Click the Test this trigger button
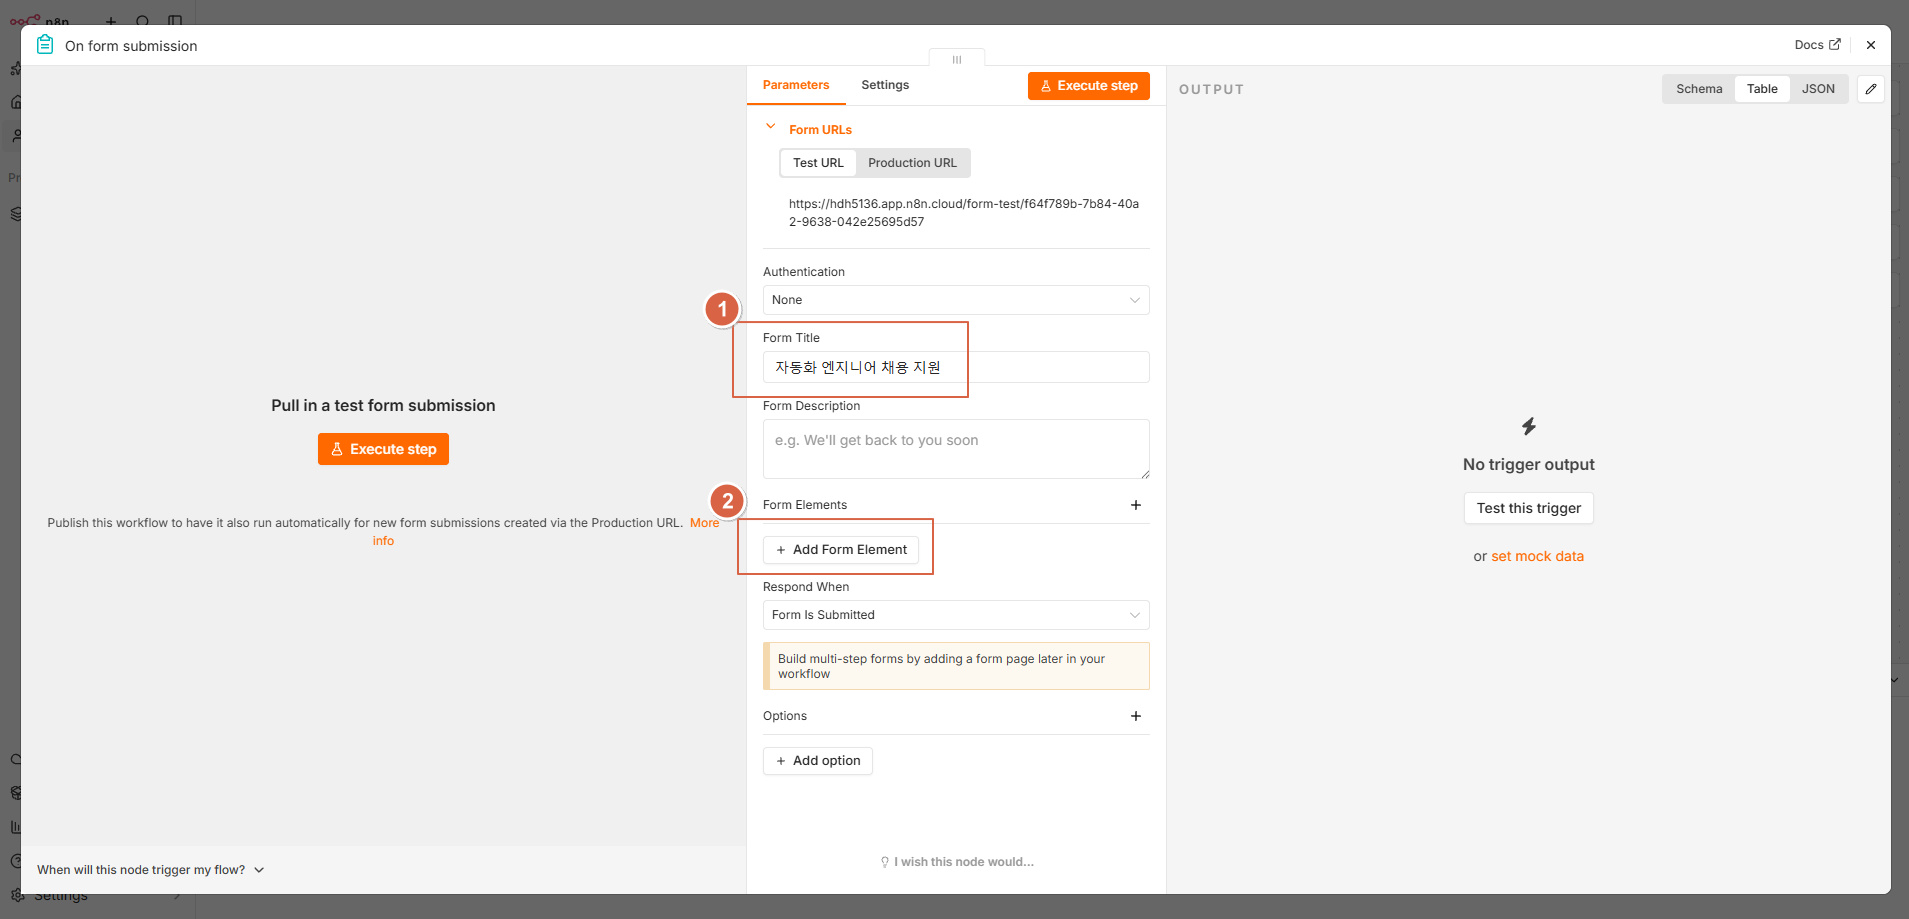The height and width of the screenshot is (919, 1909). 1528,508
